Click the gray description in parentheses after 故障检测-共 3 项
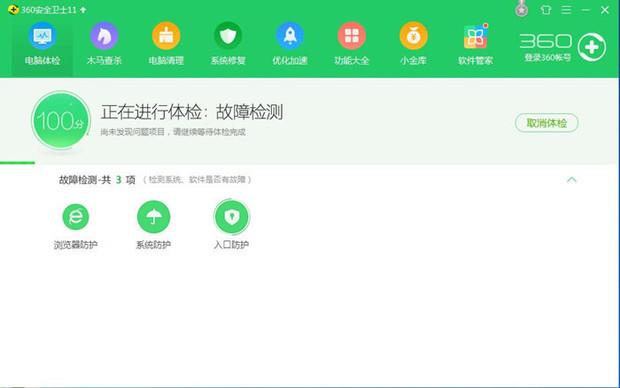 pos(197,180)
